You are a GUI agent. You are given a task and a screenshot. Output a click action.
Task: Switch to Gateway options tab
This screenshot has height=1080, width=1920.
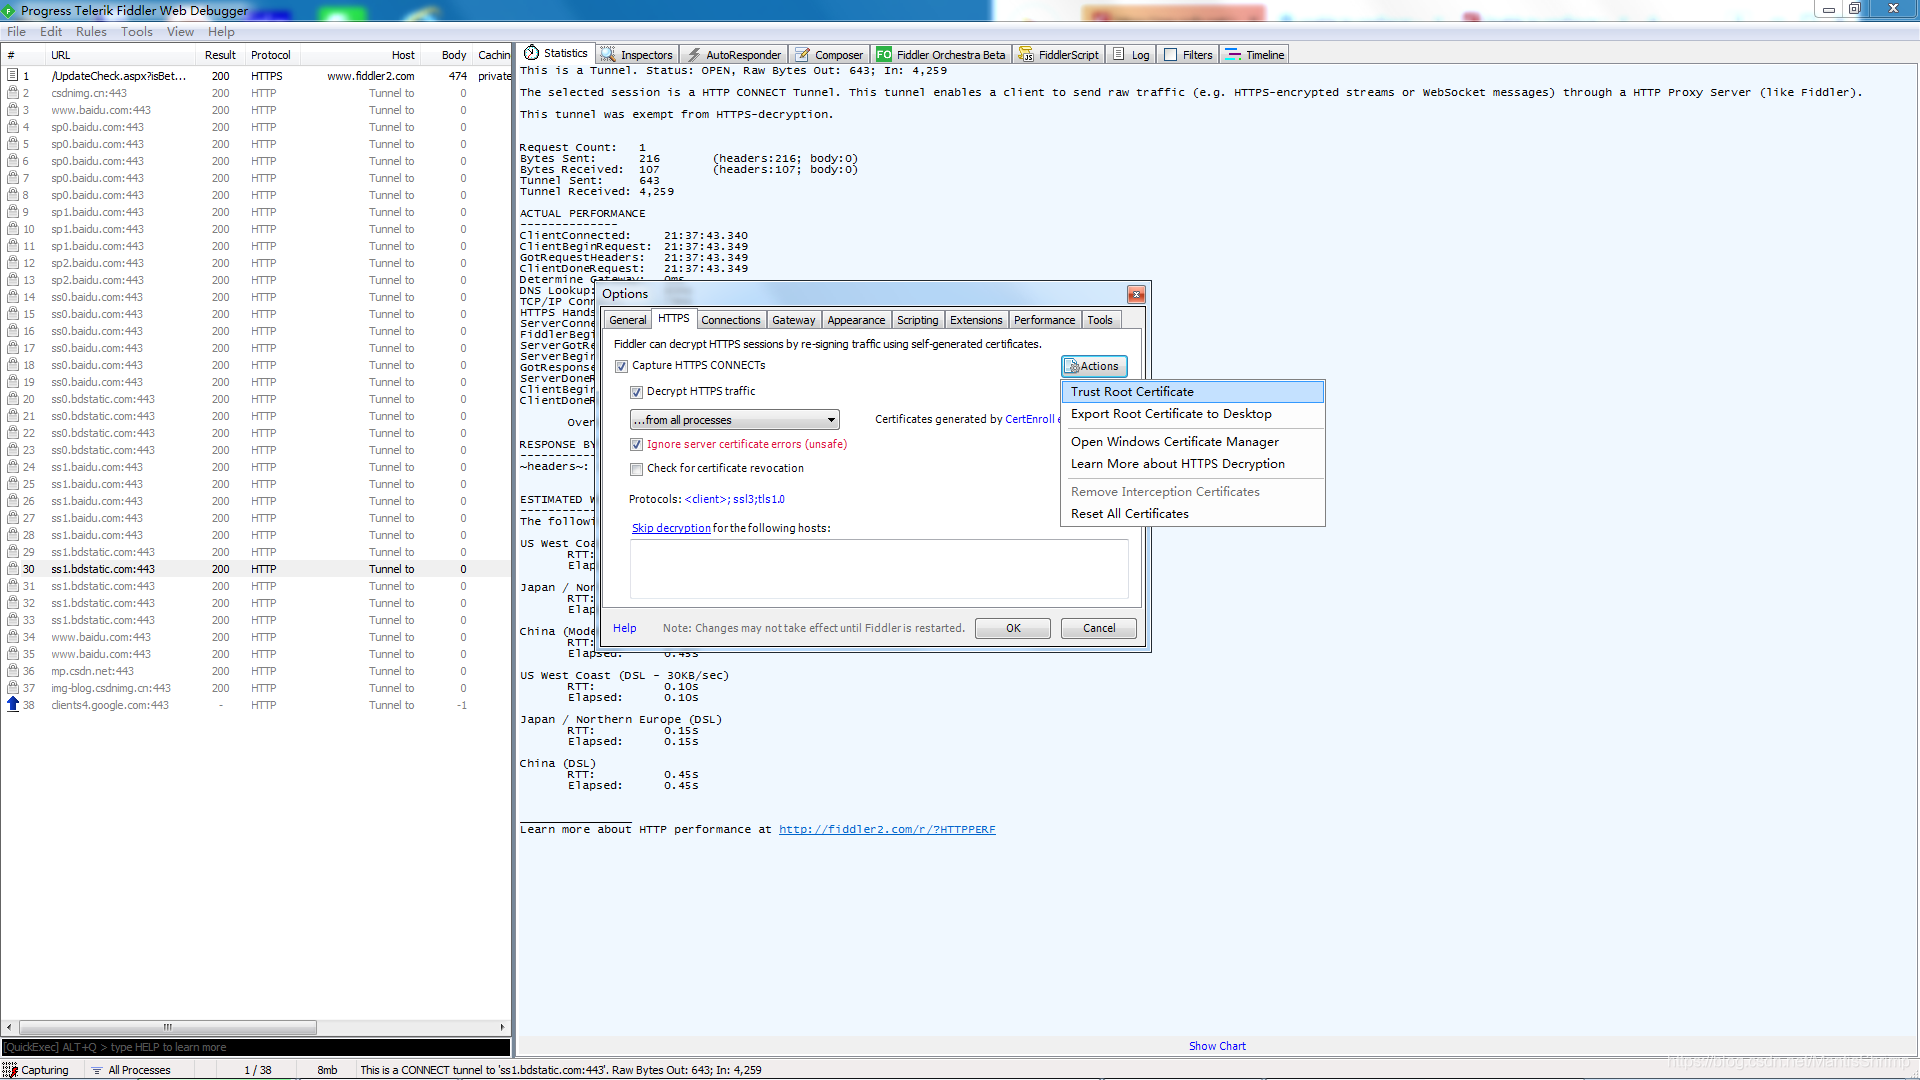[794, 320]
